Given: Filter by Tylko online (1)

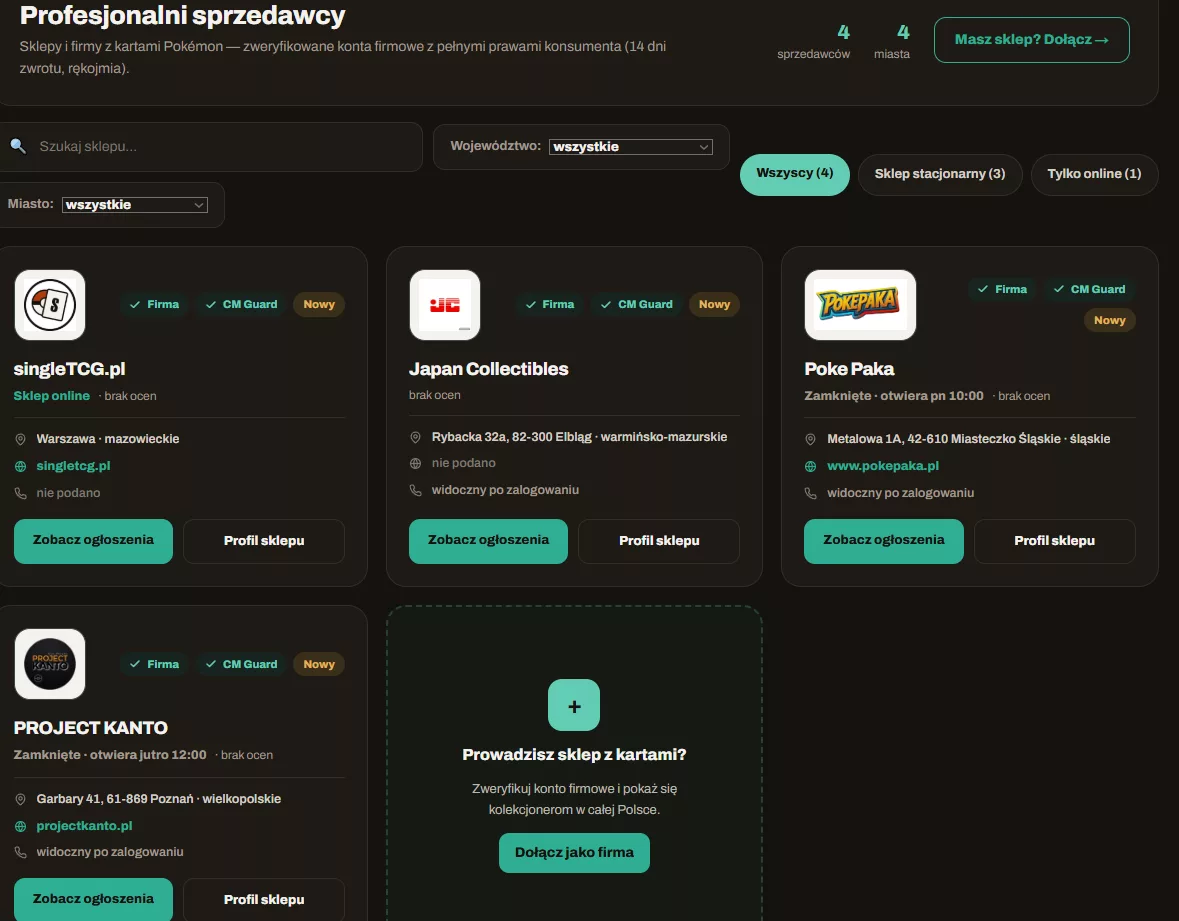Looking at the screenshot, I should (1094, 174).
